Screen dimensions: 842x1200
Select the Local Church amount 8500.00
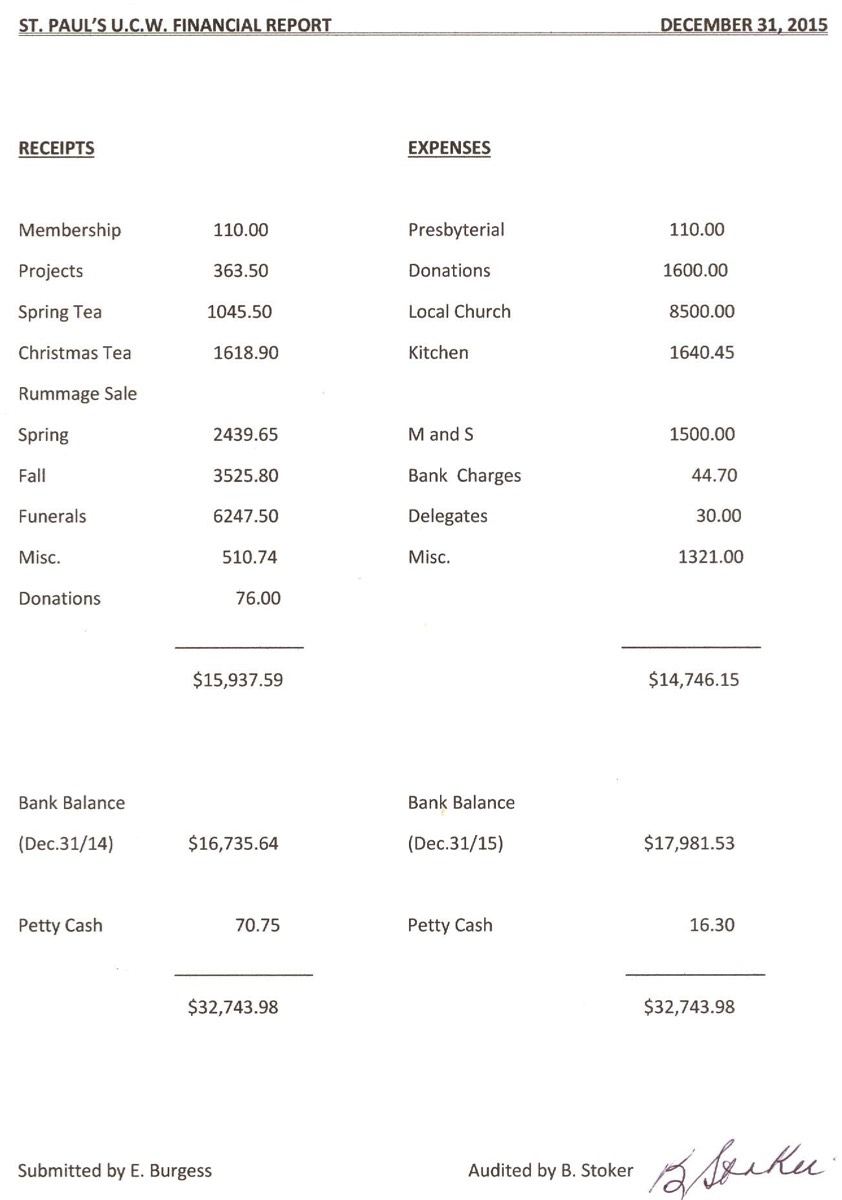click(x=702, y=312)
